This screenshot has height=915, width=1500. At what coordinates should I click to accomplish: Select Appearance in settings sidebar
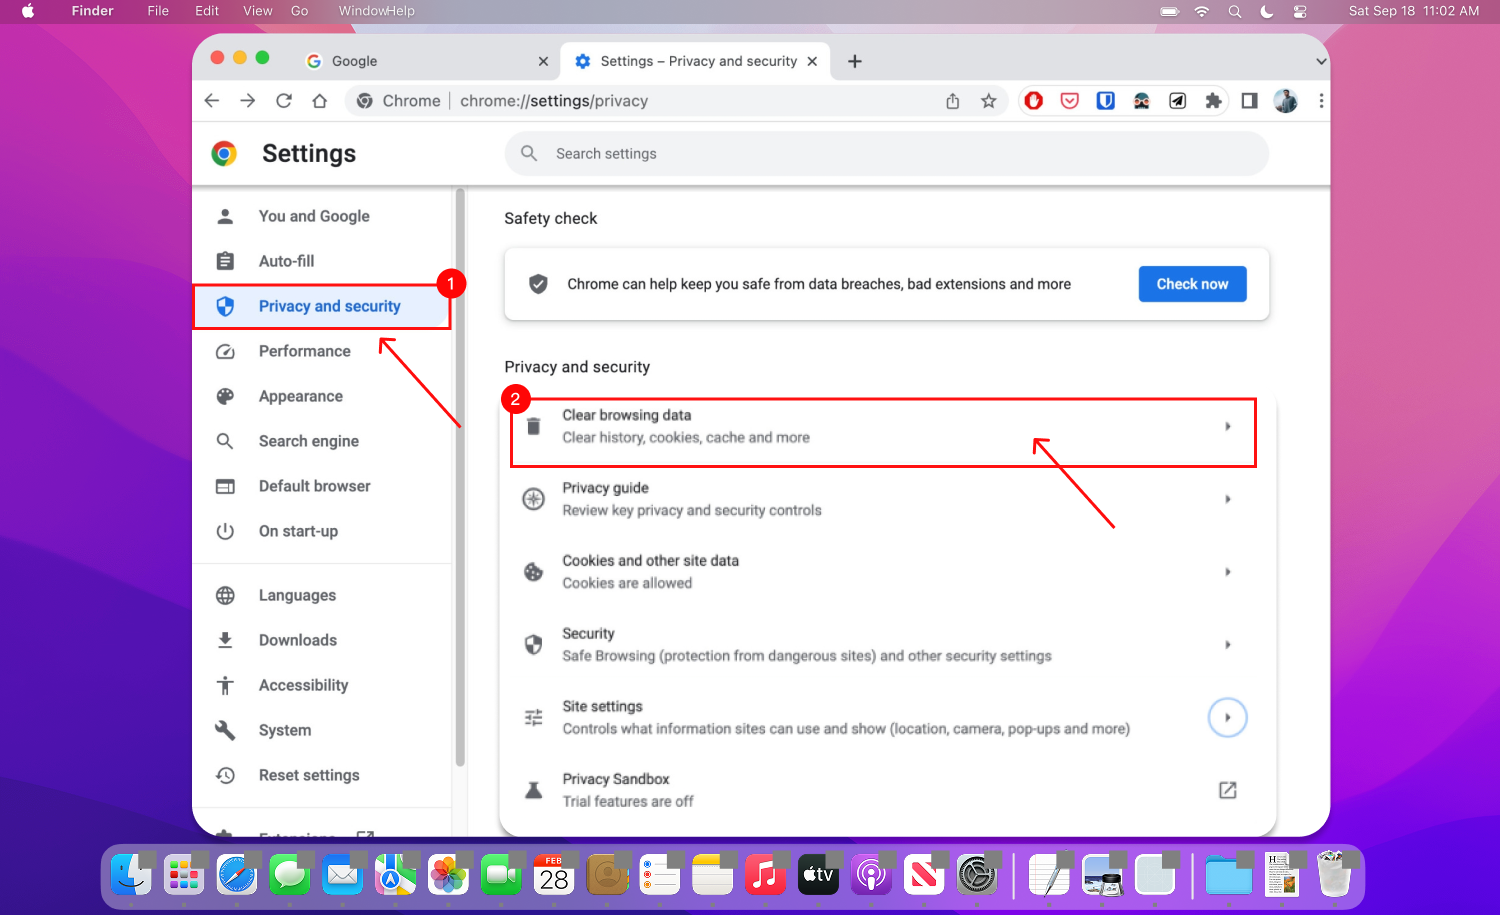(300, 396)
